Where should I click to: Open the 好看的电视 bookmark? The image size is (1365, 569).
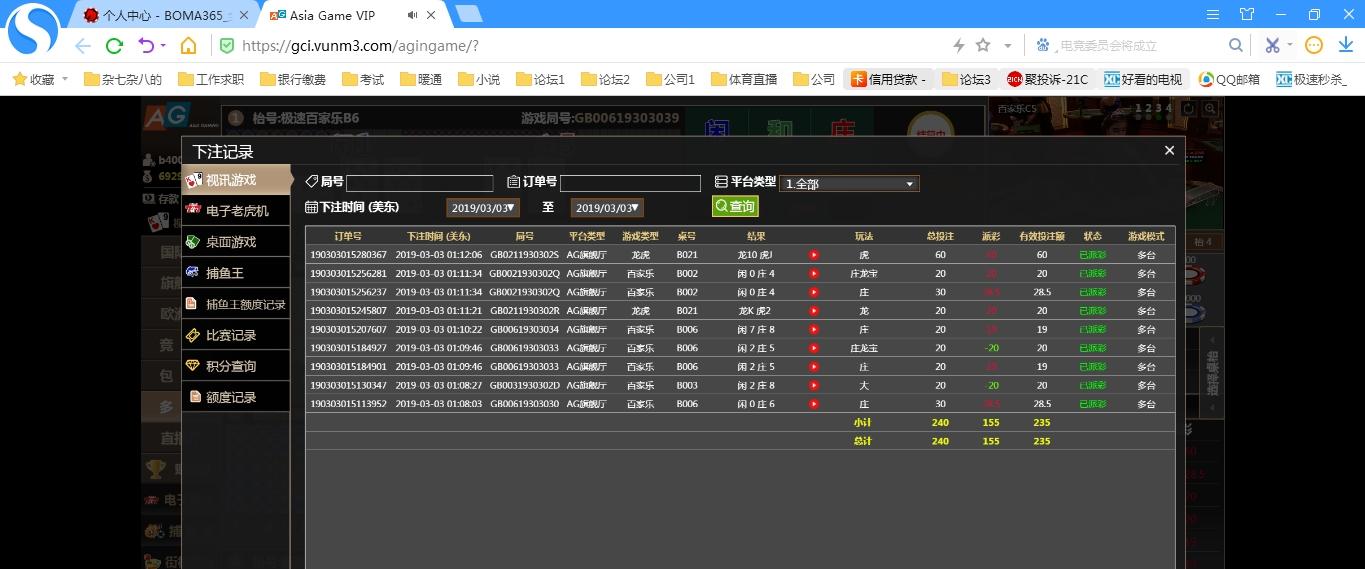[x=1142, y=79]
